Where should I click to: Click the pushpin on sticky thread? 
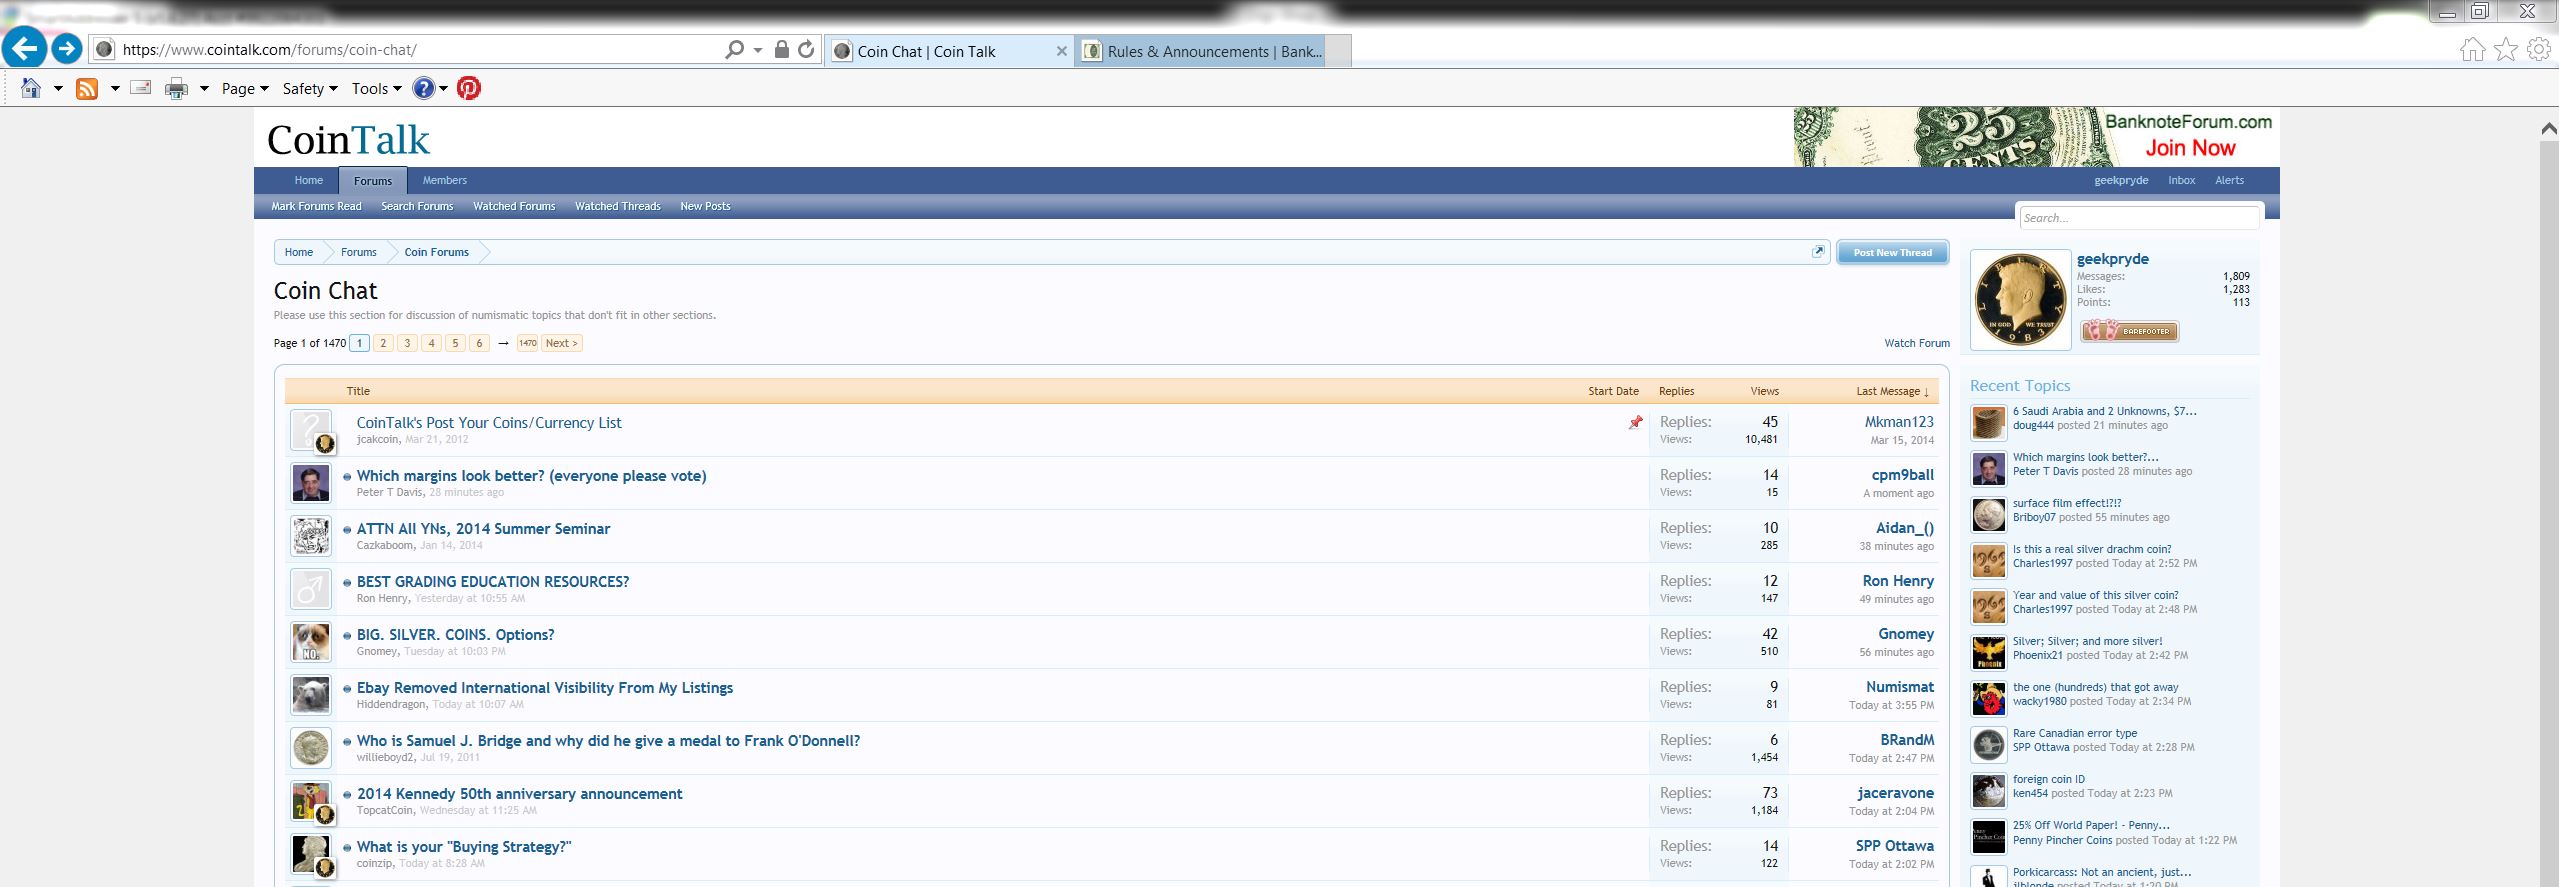point(1635,423)
